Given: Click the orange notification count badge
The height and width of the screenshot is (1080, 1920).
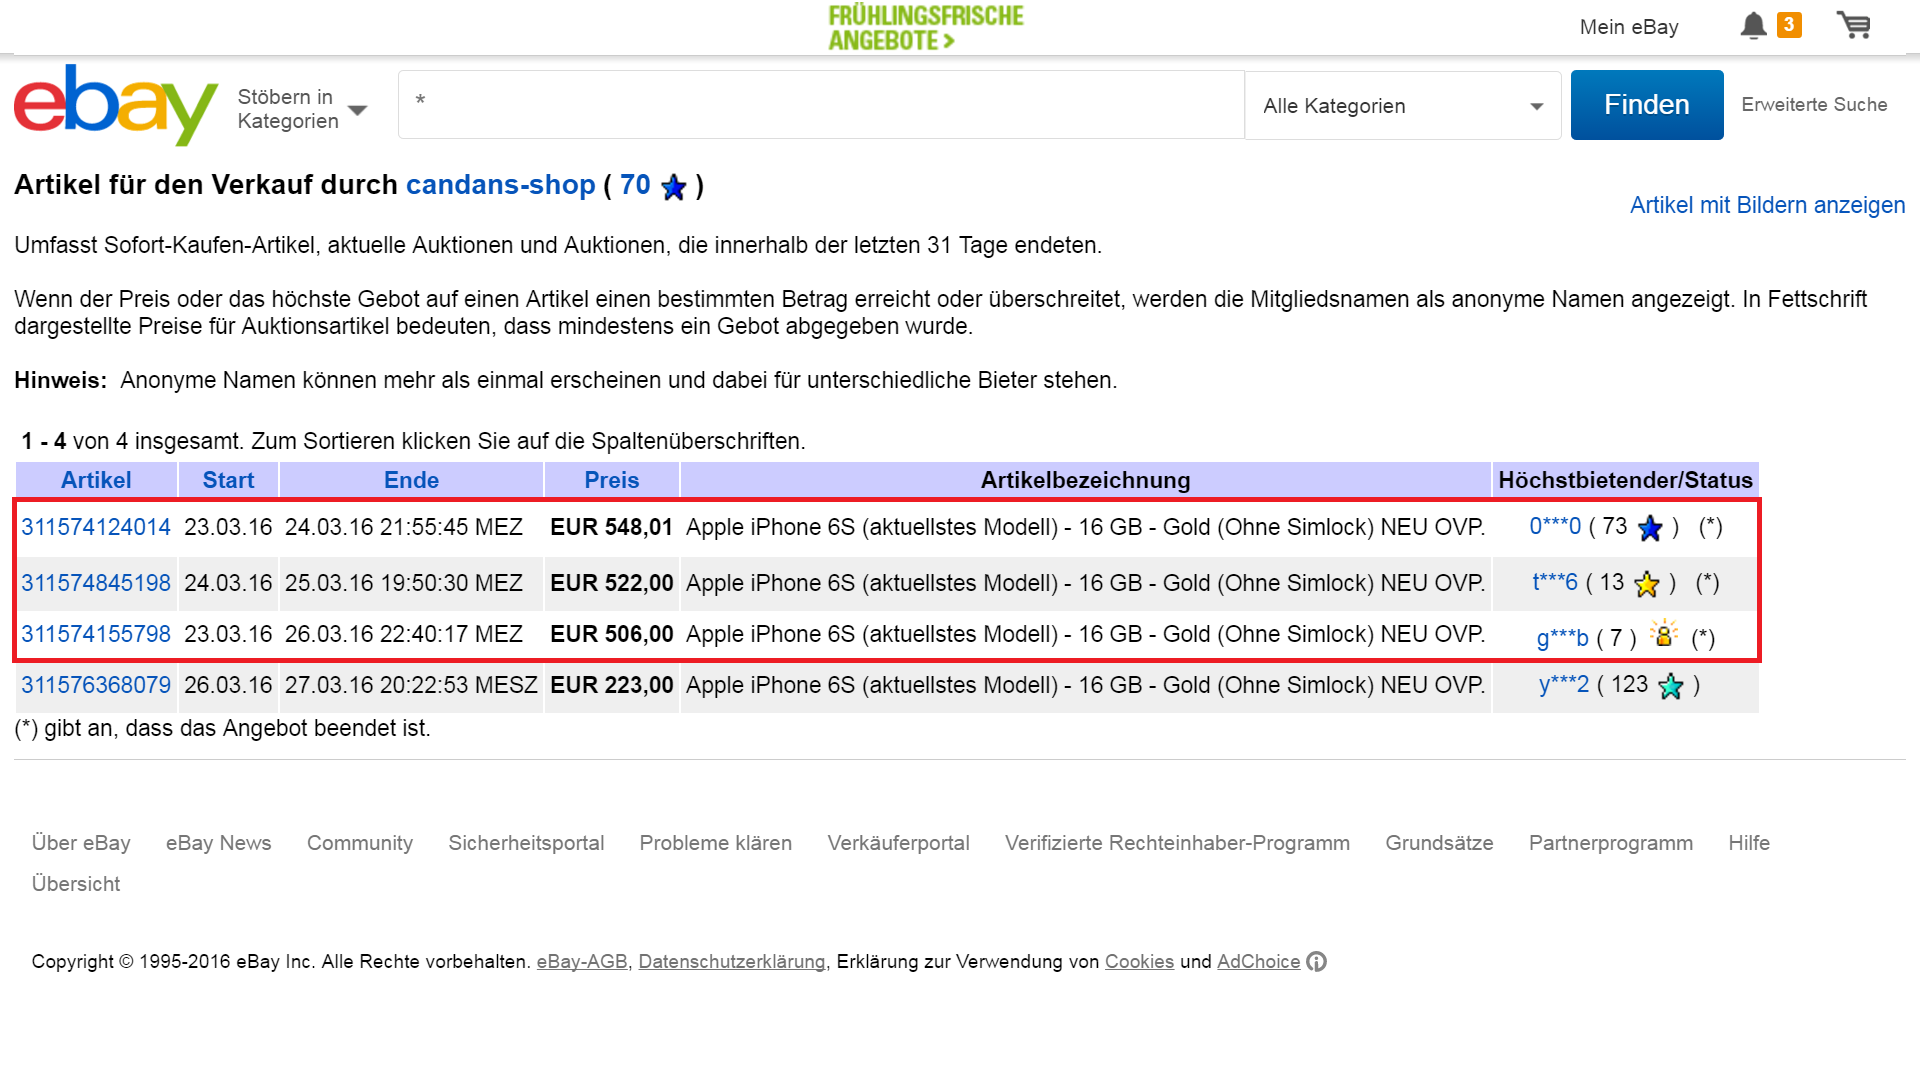Looking at the screenshot, I should (x=1789, y=25).
